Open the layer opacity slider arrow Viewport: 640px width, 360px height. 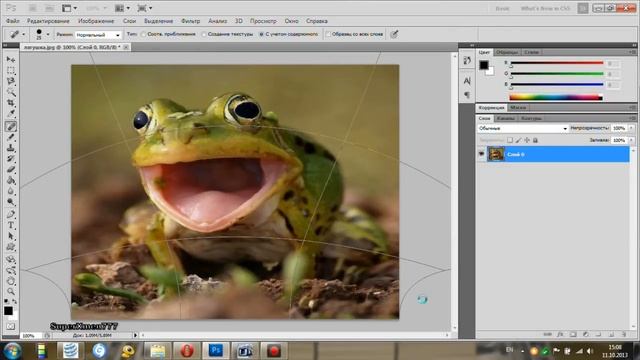pyautogui.click(x=631, y=128)
